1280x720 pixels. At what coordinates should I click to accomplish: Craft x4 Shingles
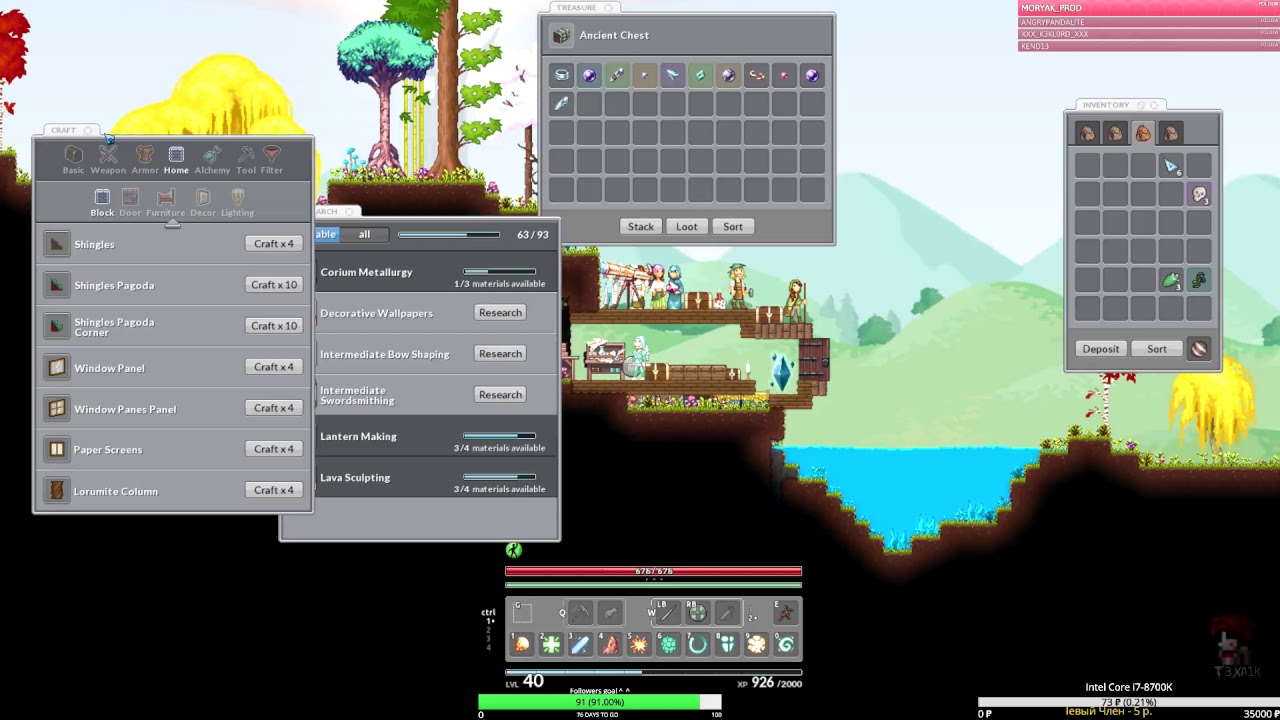[273, 244]
